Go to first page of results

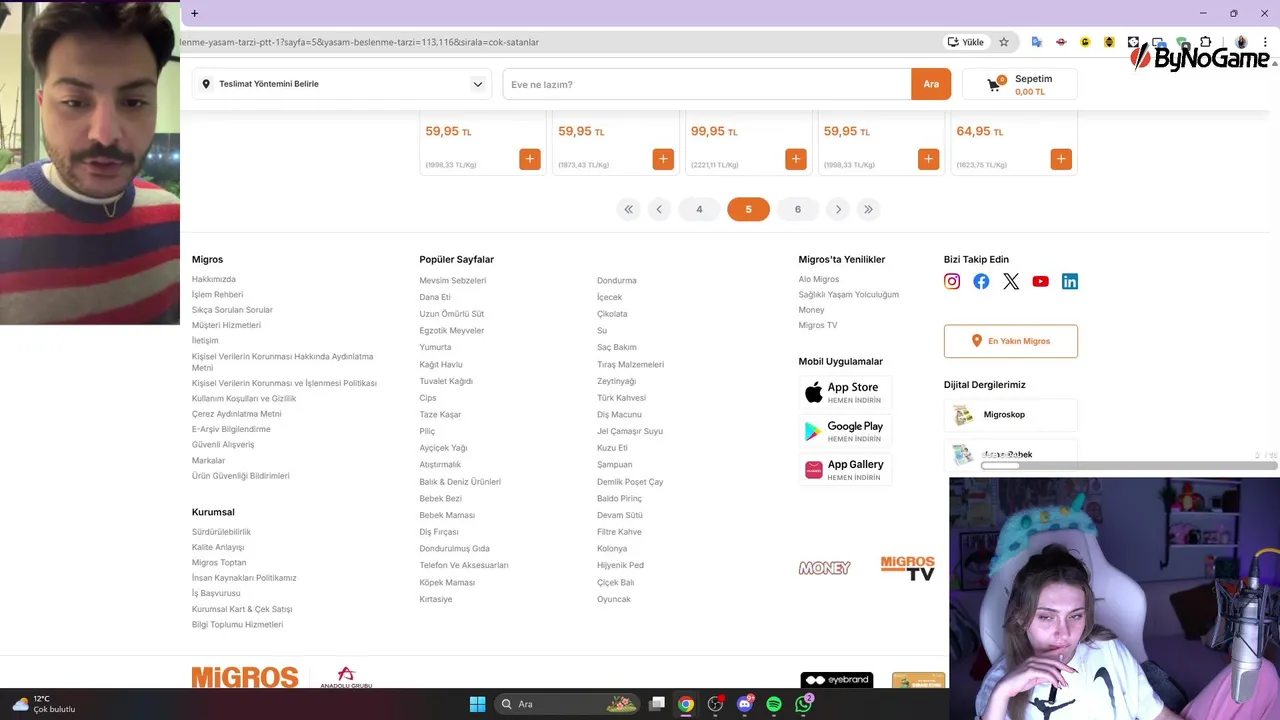pyautogui.click(x=628, y=209)
